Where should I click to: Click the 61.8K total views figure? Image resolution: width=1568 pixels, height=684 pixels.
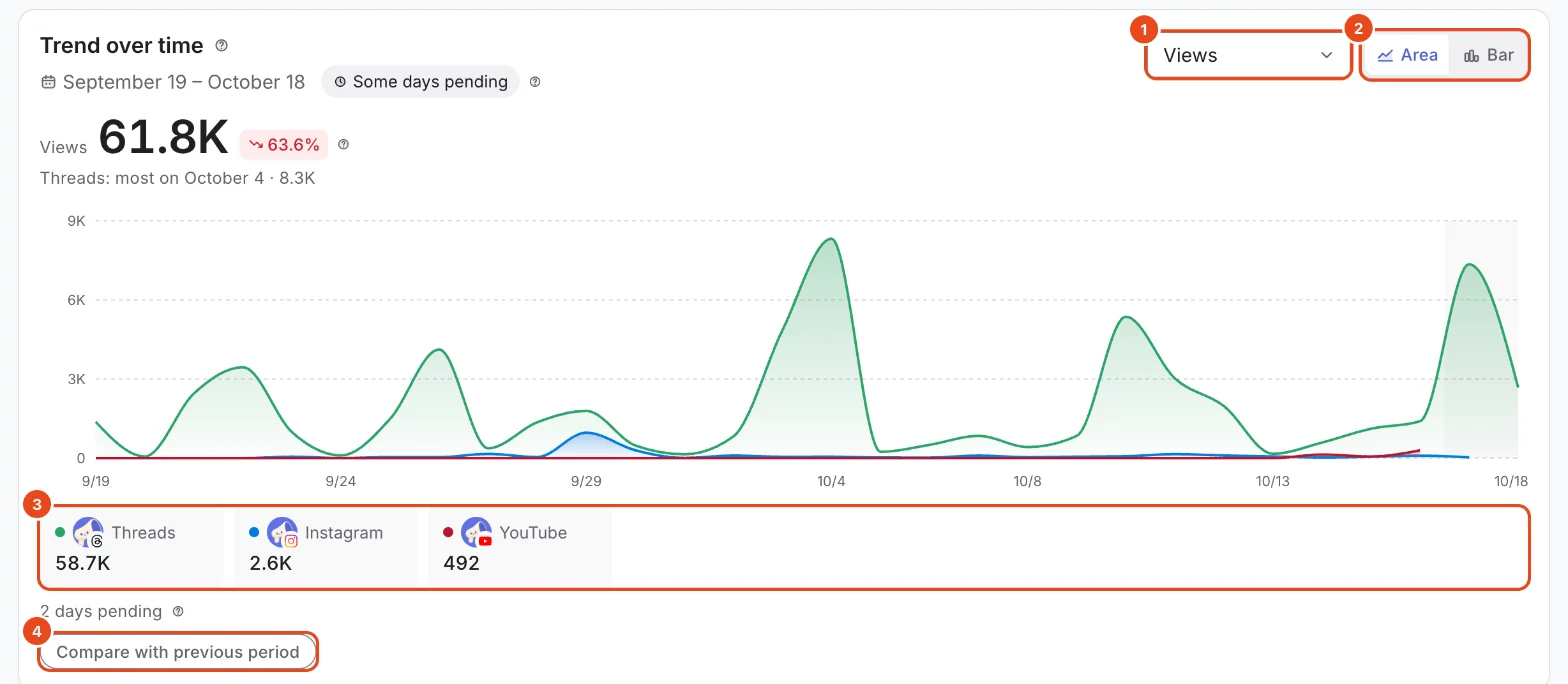[164, 138]
